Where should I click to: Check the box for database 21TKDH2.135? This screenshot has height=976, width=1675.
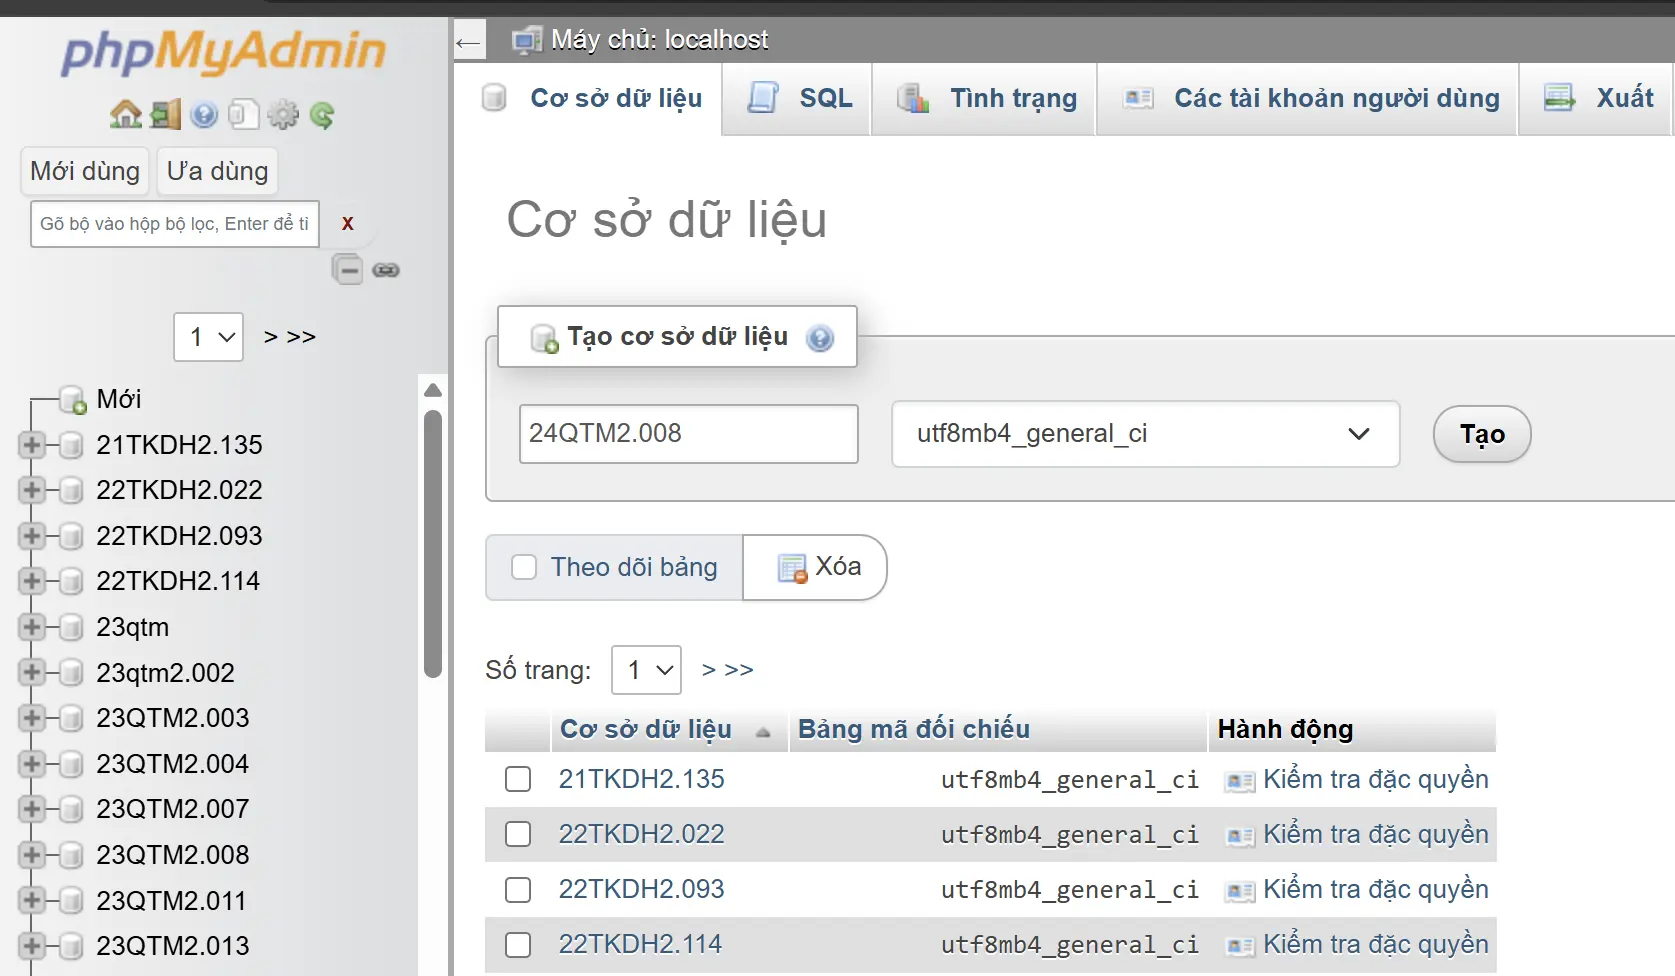click(x=518, y=779)
